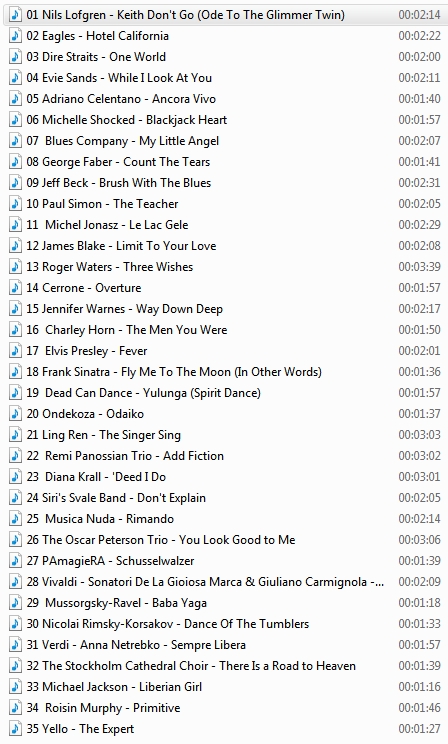The image size is (448, 744).
Task: Click the audio icon for Yello The Expert
Action: 15,729
